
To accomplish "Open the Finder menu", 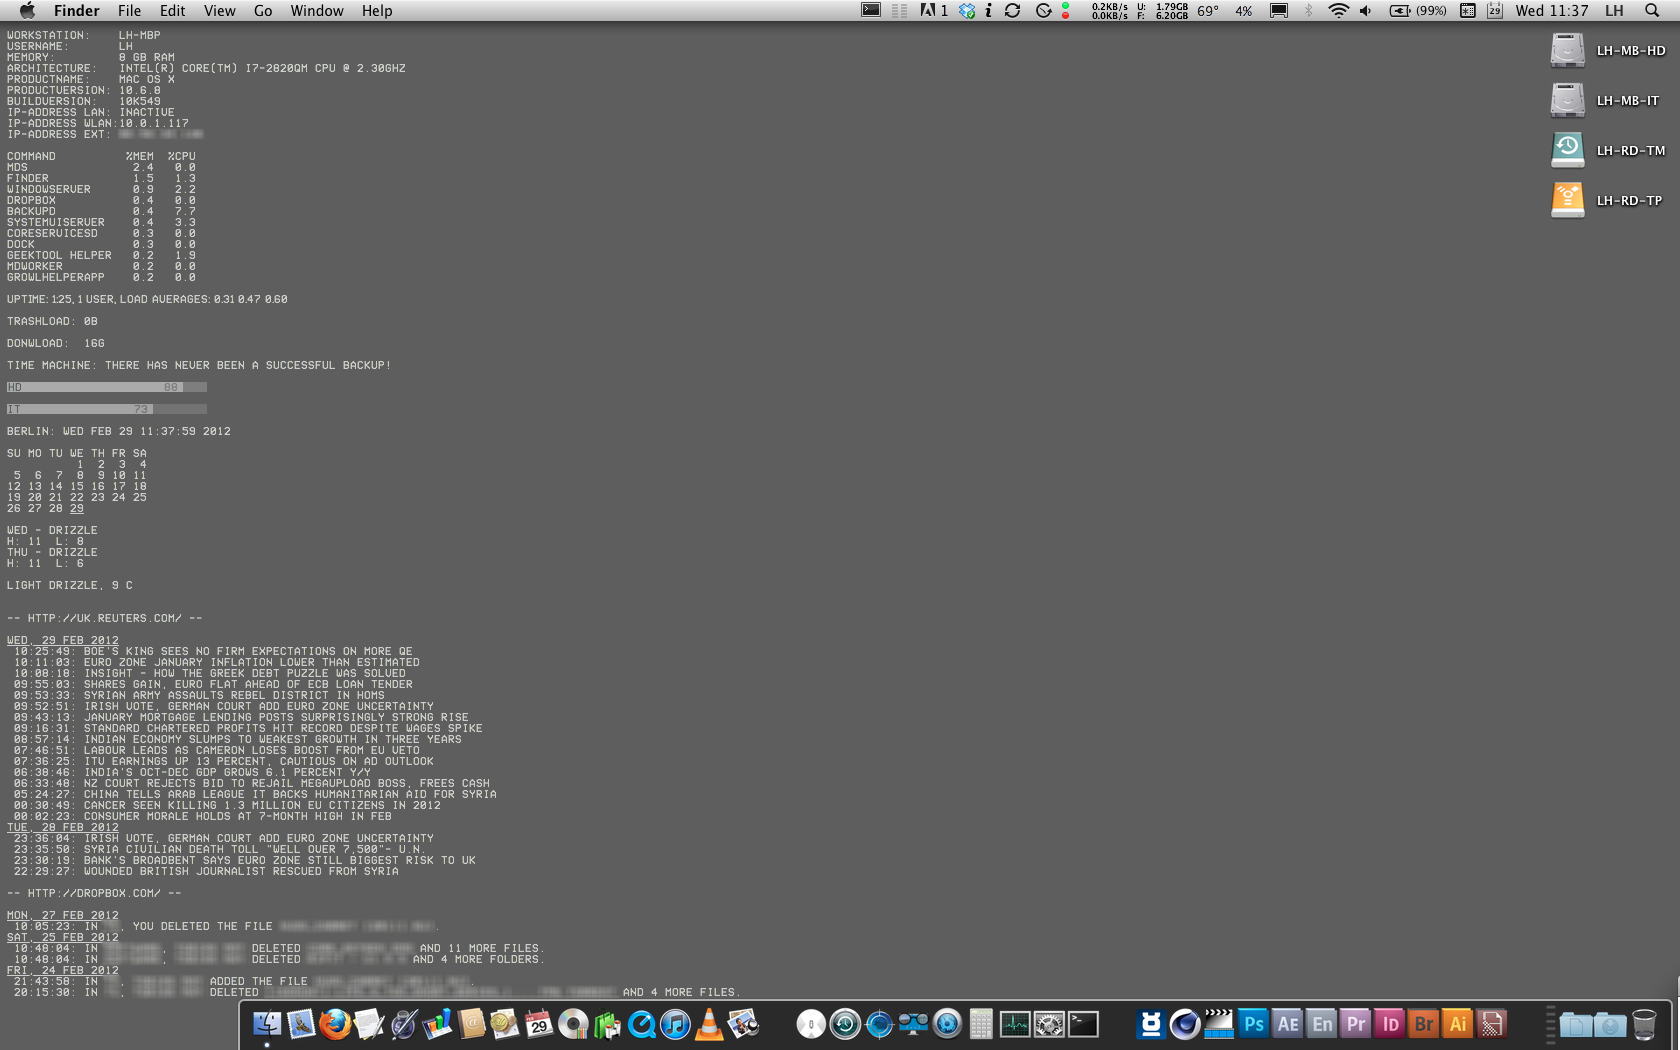I will (76, 10).
